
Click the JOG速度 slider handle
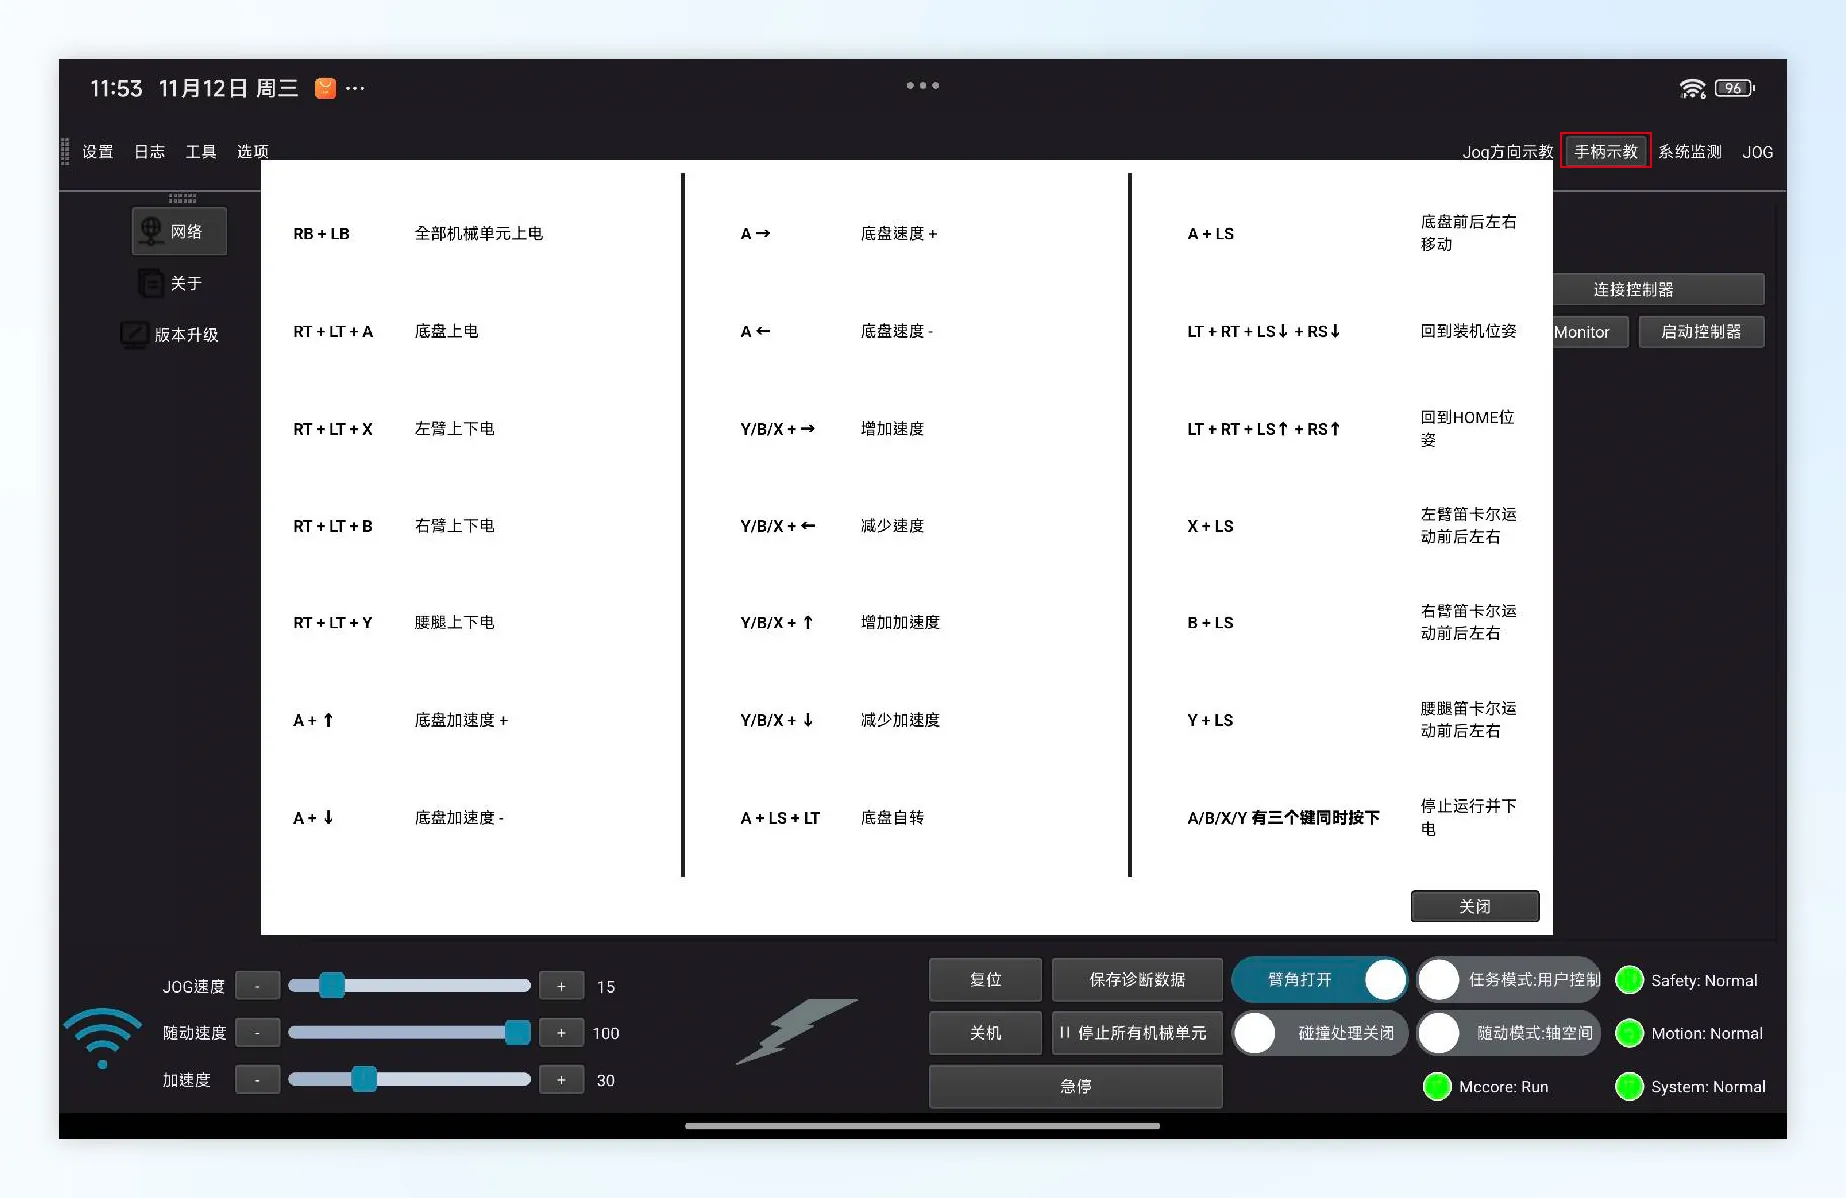pyautogui.click(x=332, y=986)
